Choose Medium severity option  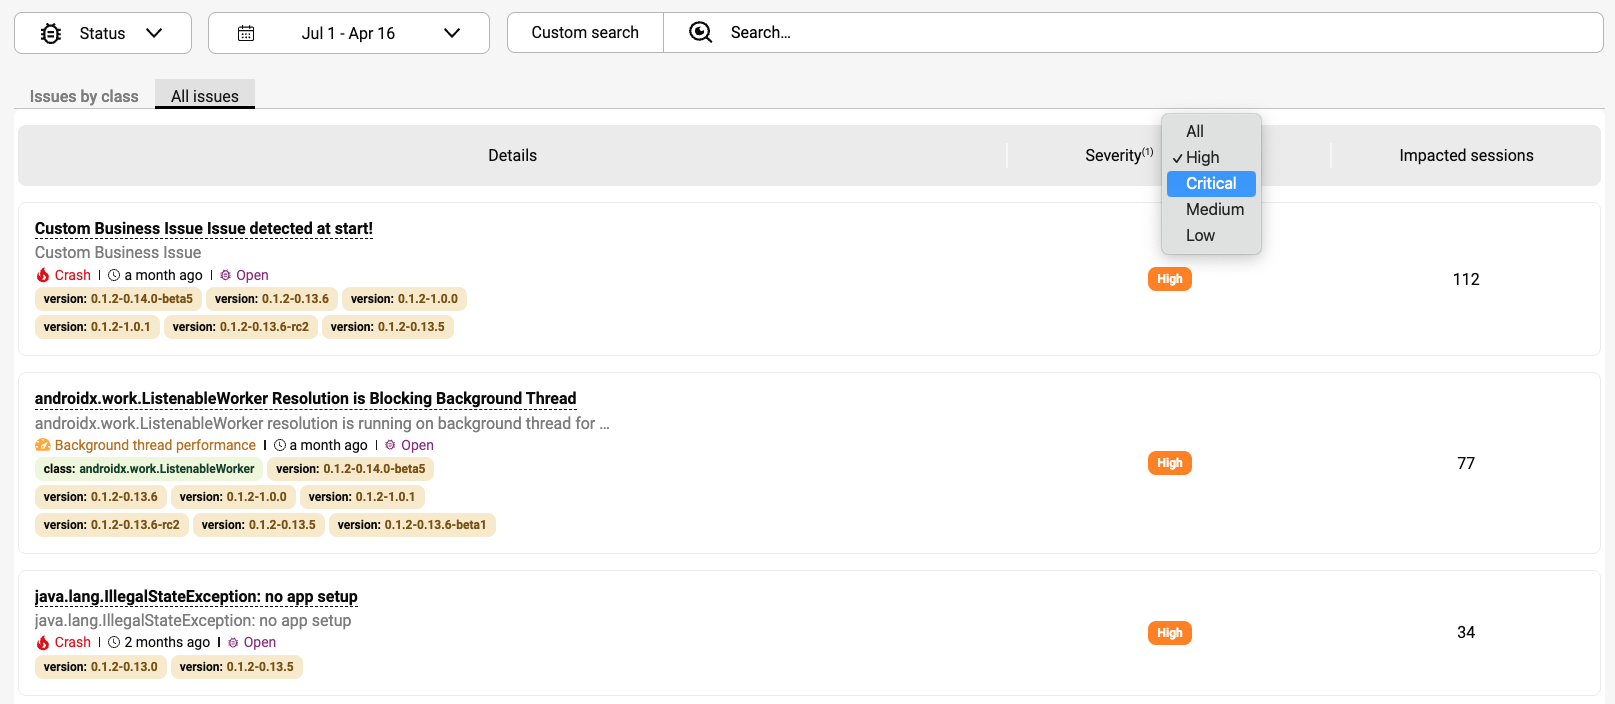[1214, 209]
